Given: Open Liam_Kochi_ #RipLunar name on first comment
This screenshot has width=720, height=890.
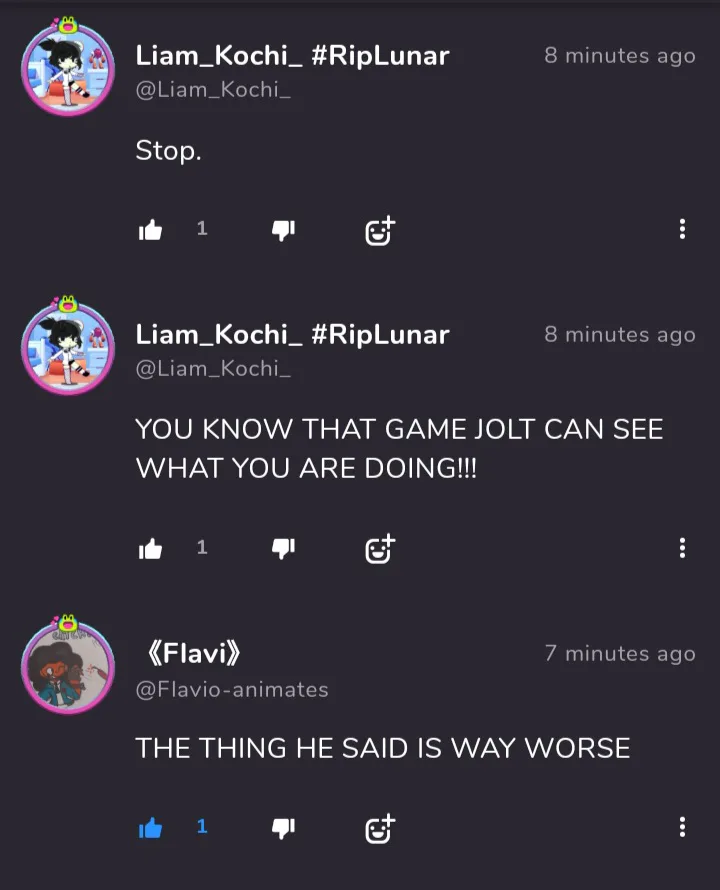Looking at the screenshot, I should [292, 56].
